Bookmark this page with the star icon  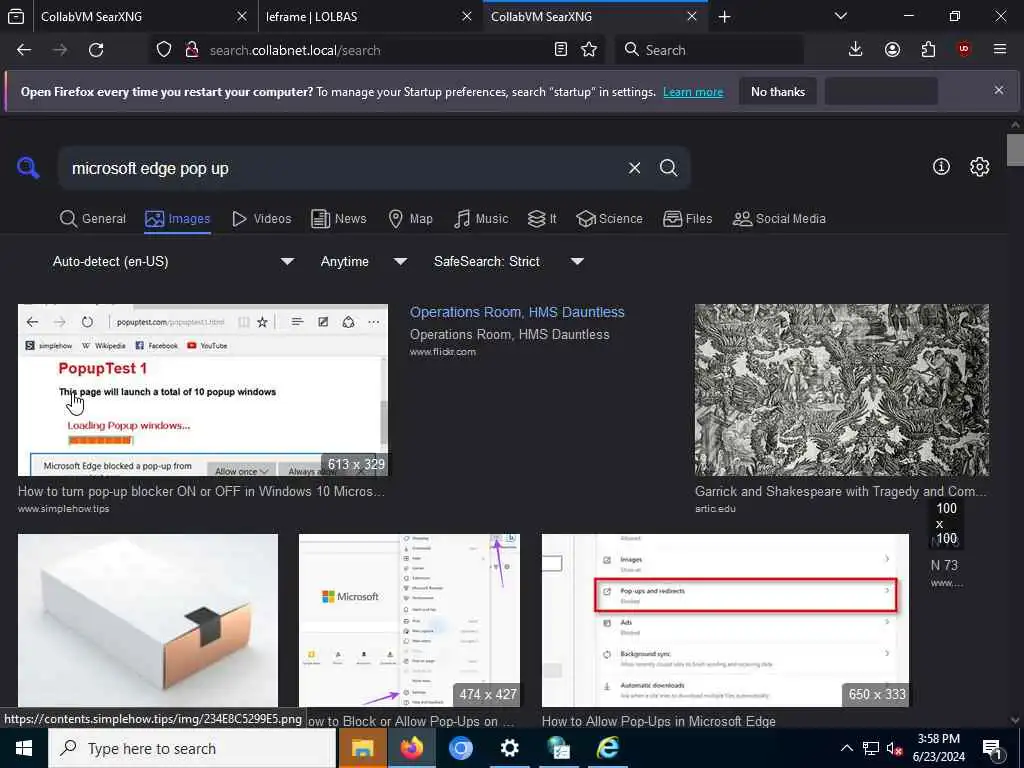click(589, 50)
